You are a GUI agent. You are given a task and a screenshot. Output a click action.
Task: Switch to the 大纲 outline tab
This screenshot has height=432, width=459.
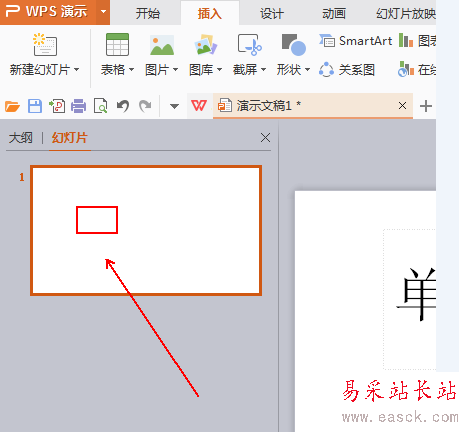tap(21, 138)
